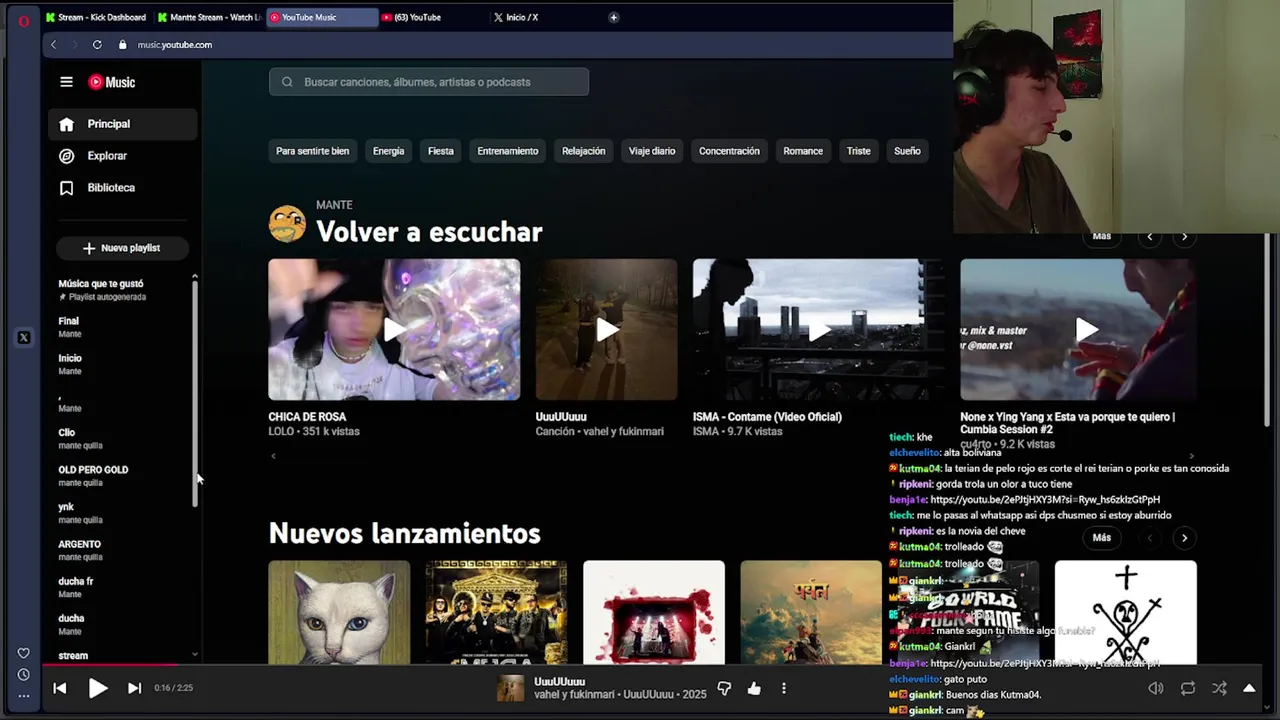Select the Energía mood chip
The height and width of the screenshot is (720, 1280).
click(x=388, y=151)
